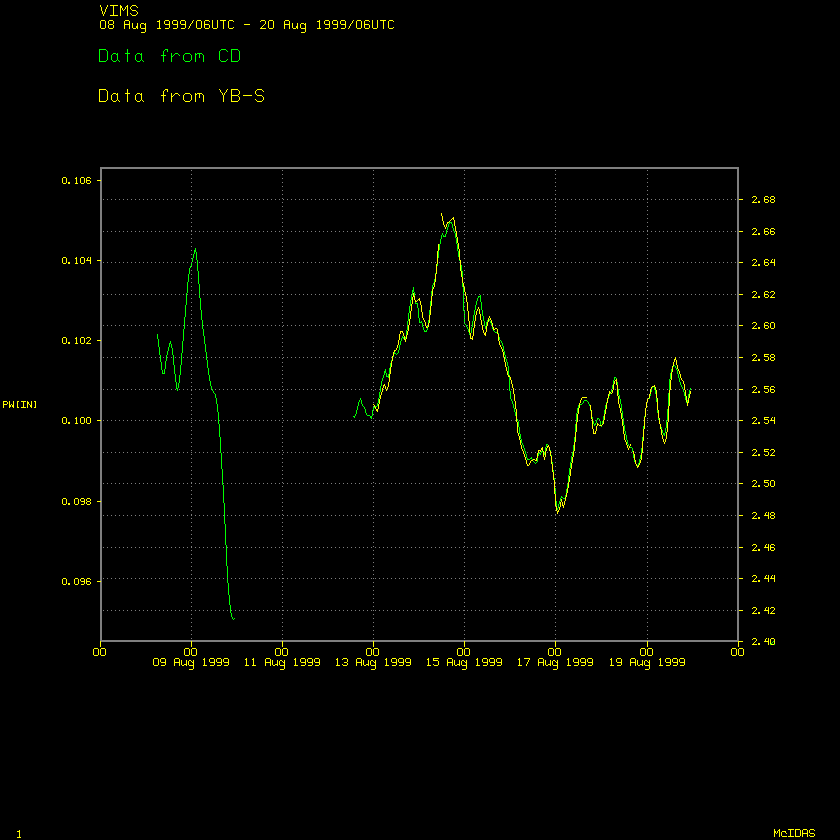This screenshot has width=840, height=840.
Task: Click the 2.40 right axis value
Action: pos(763,642)
